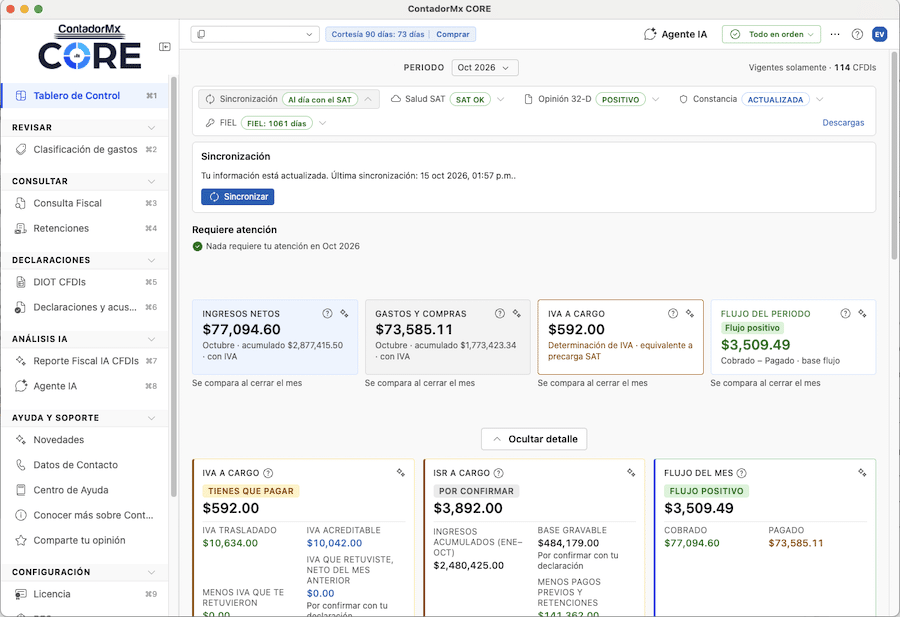Collapse the sidebar panel icon
This screenshot has height=617, width=900.
(x=165, y=46)
